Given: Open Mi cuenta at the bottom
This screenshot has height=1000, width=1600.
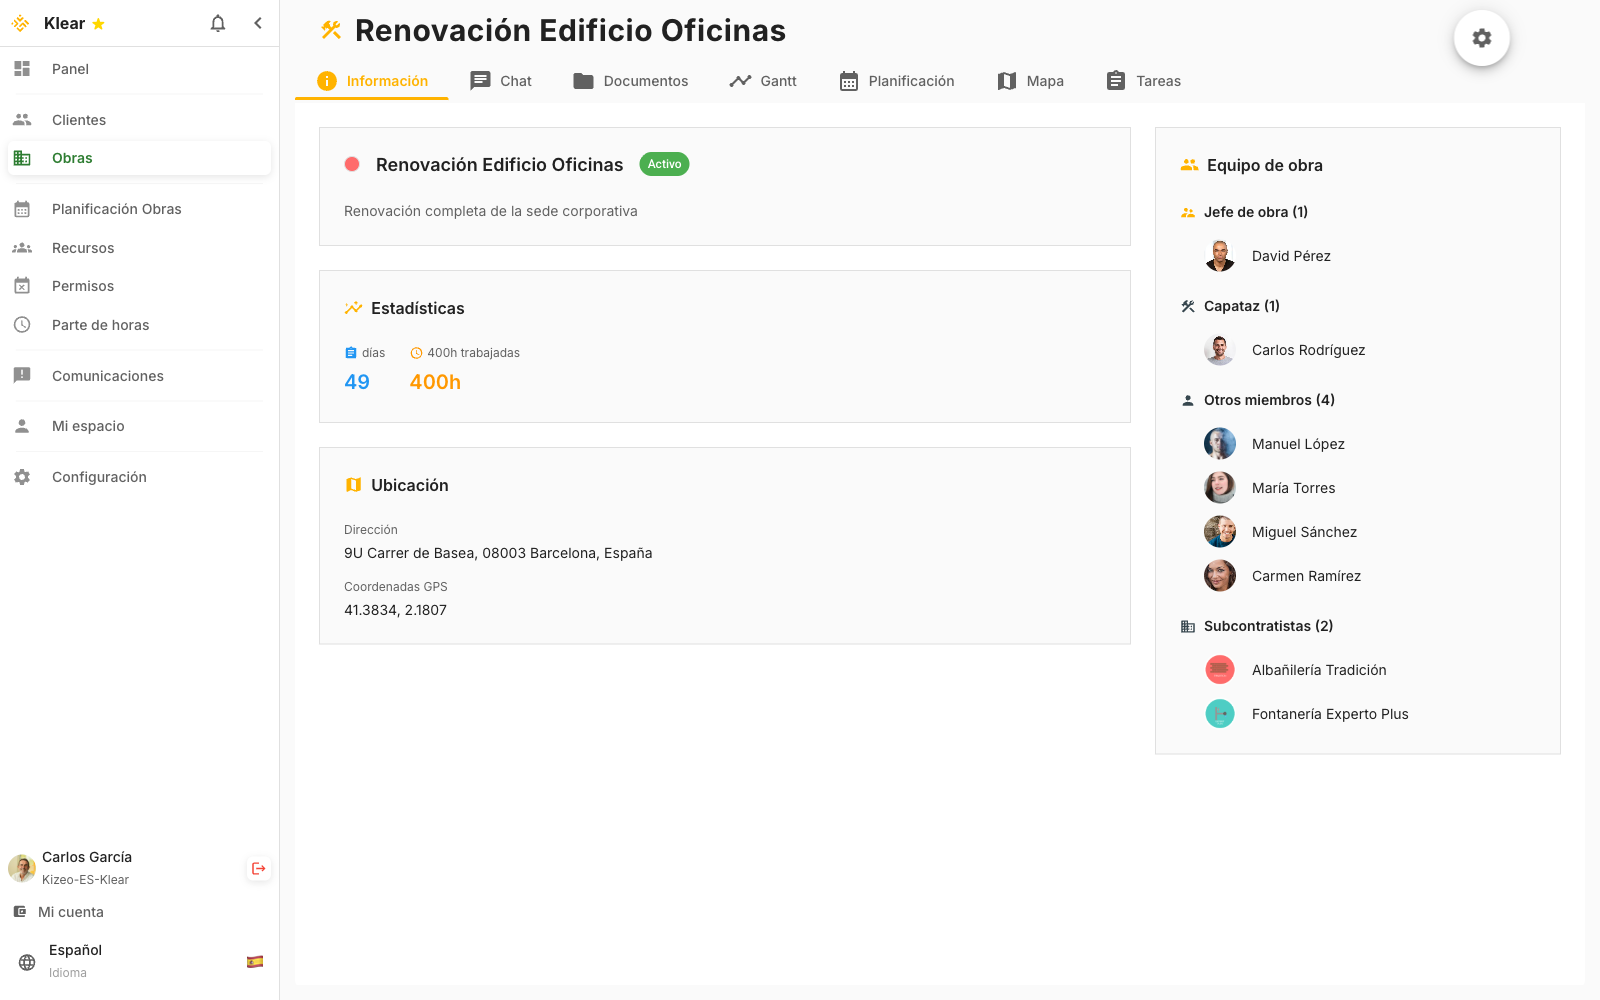Looking at the screenshot, I should click(x=71, y=912).
